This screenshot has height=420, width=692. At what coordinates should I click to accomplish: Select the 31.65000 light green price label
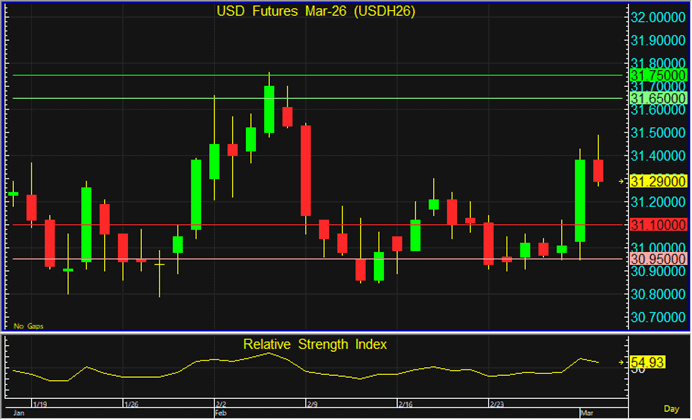point(658,98)
